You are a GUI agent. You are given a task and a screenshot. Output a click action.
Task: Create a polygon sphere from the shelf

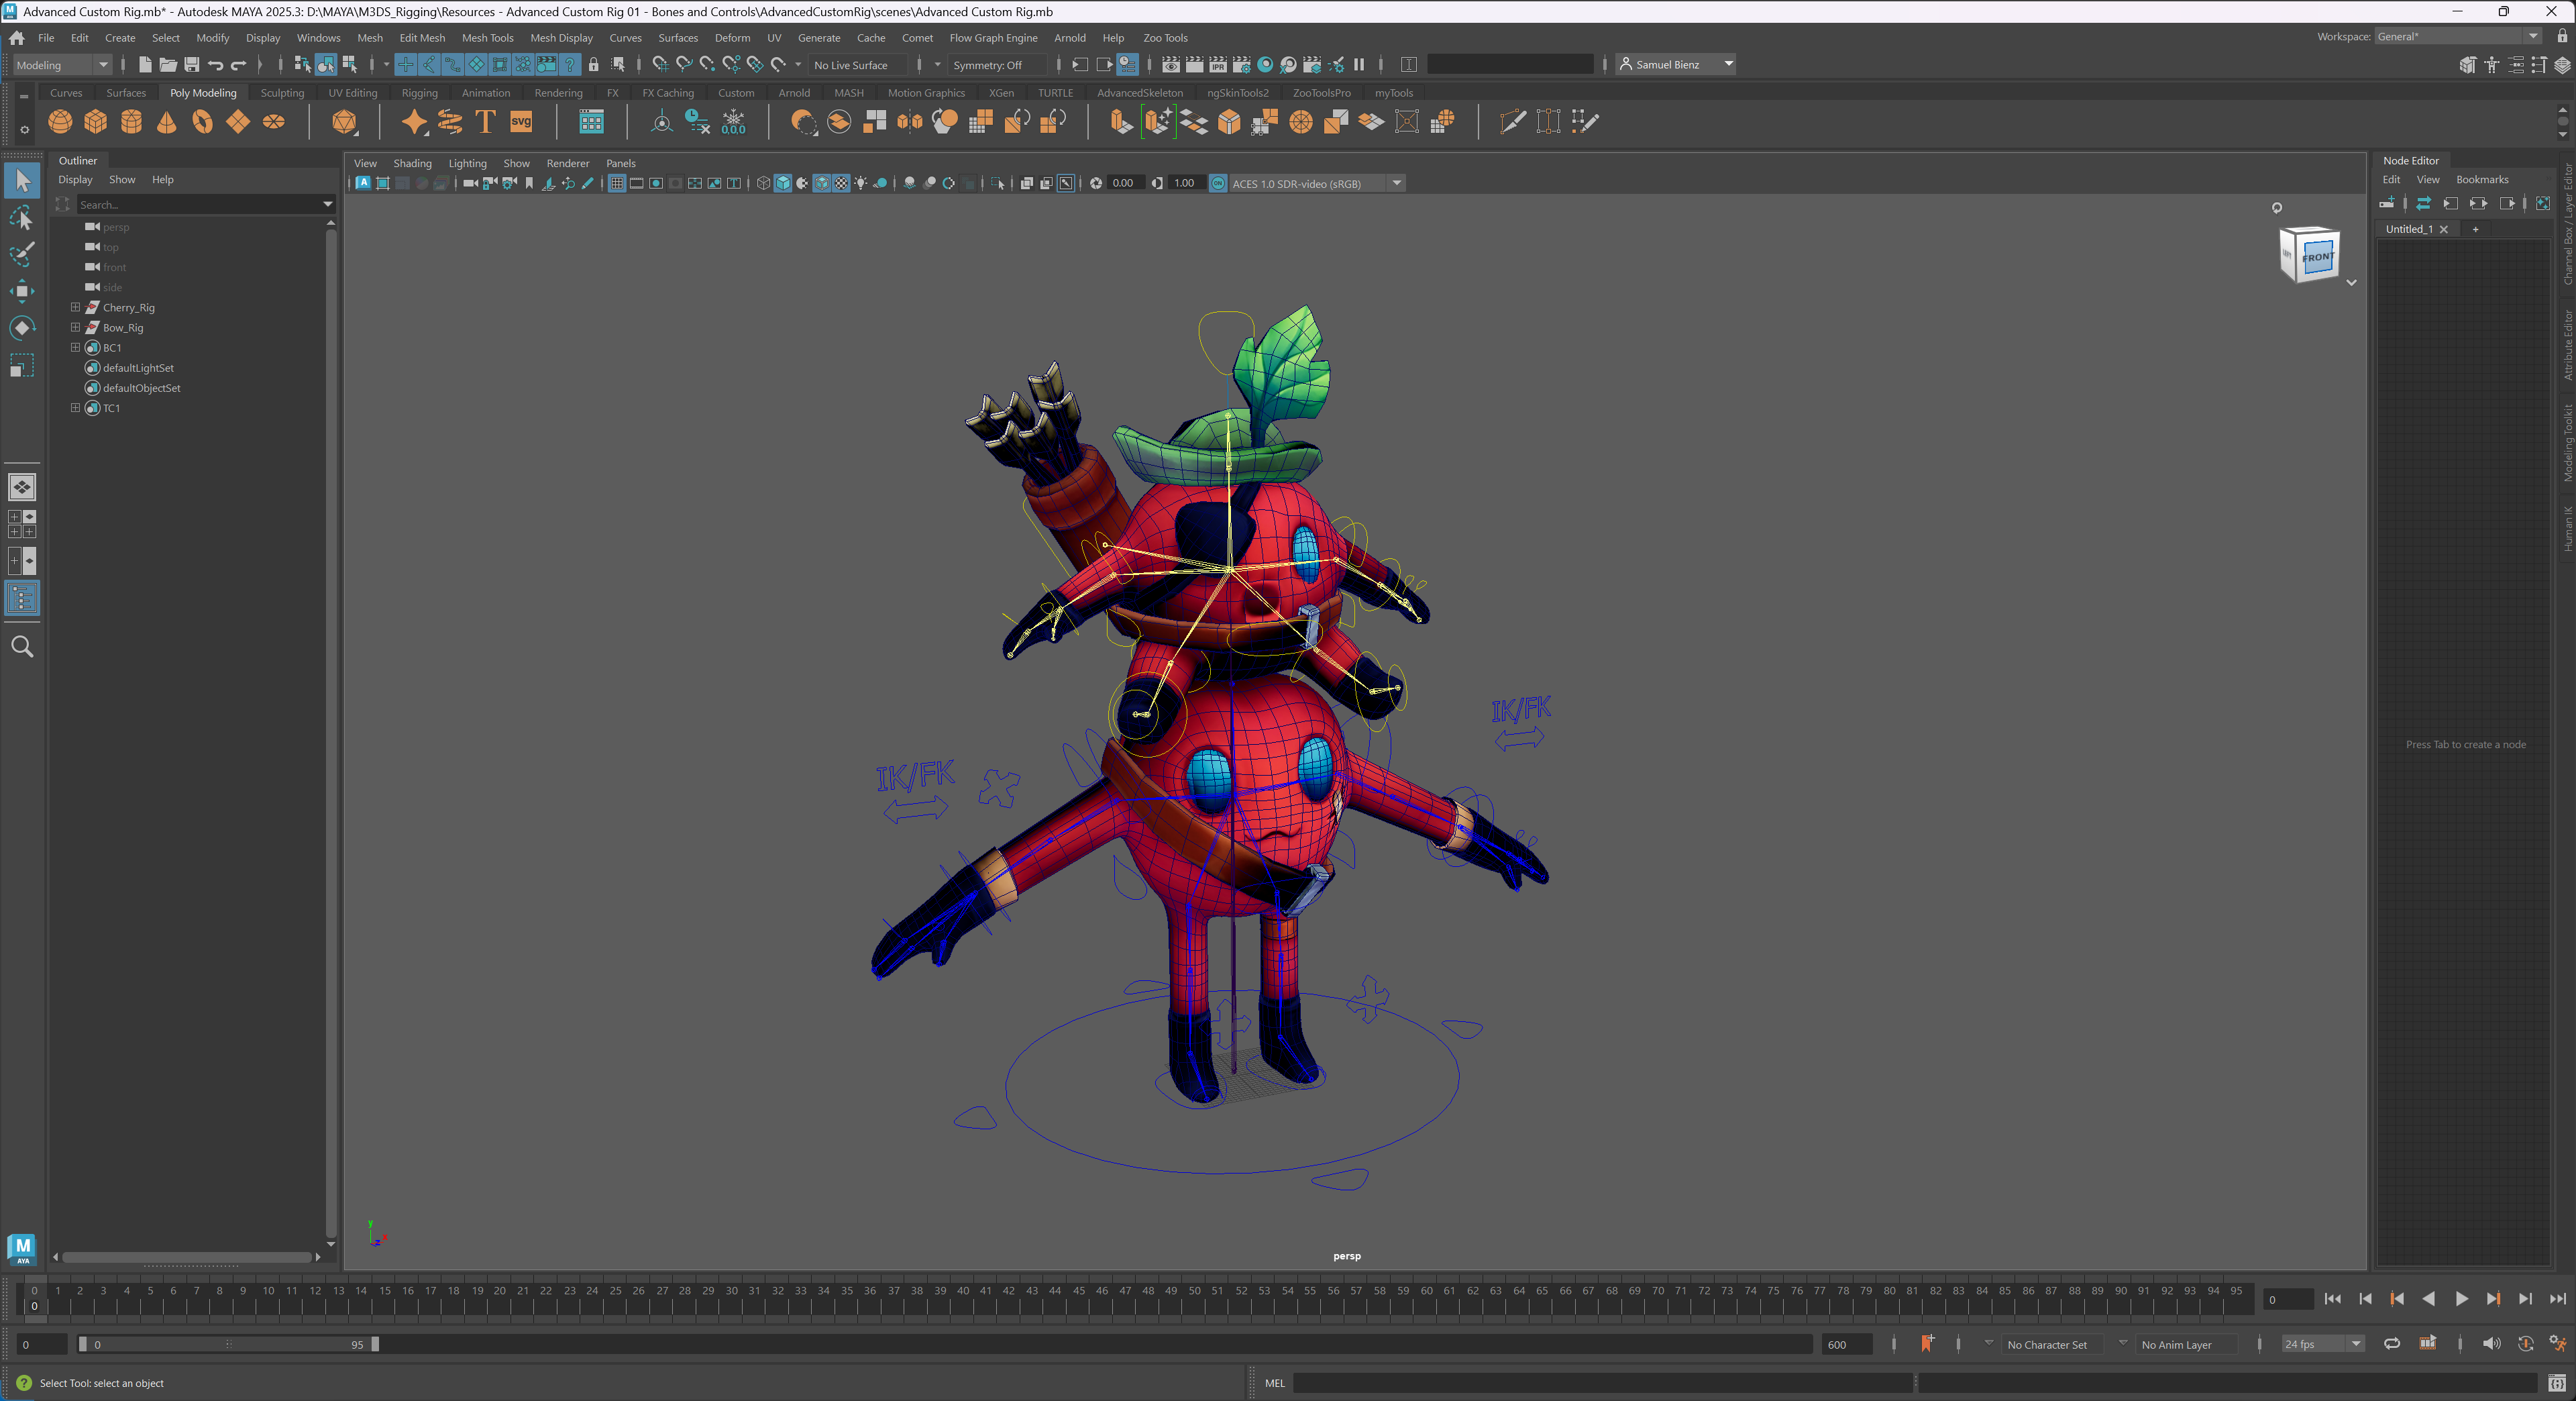[x=60, y=122]
